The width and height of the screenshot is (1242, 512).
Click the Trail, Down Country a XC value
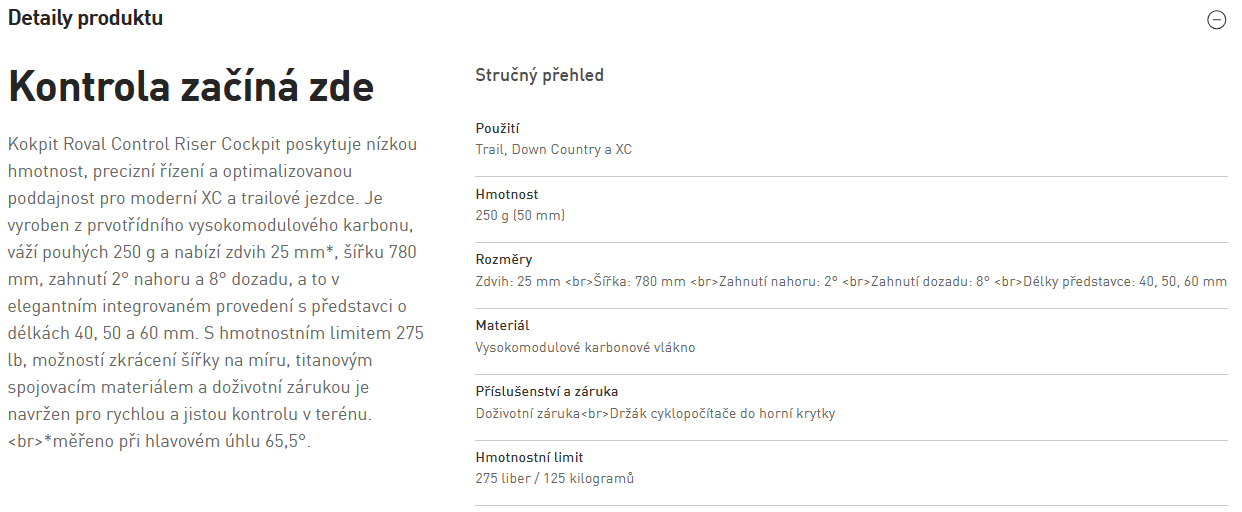tap(553, 150)
